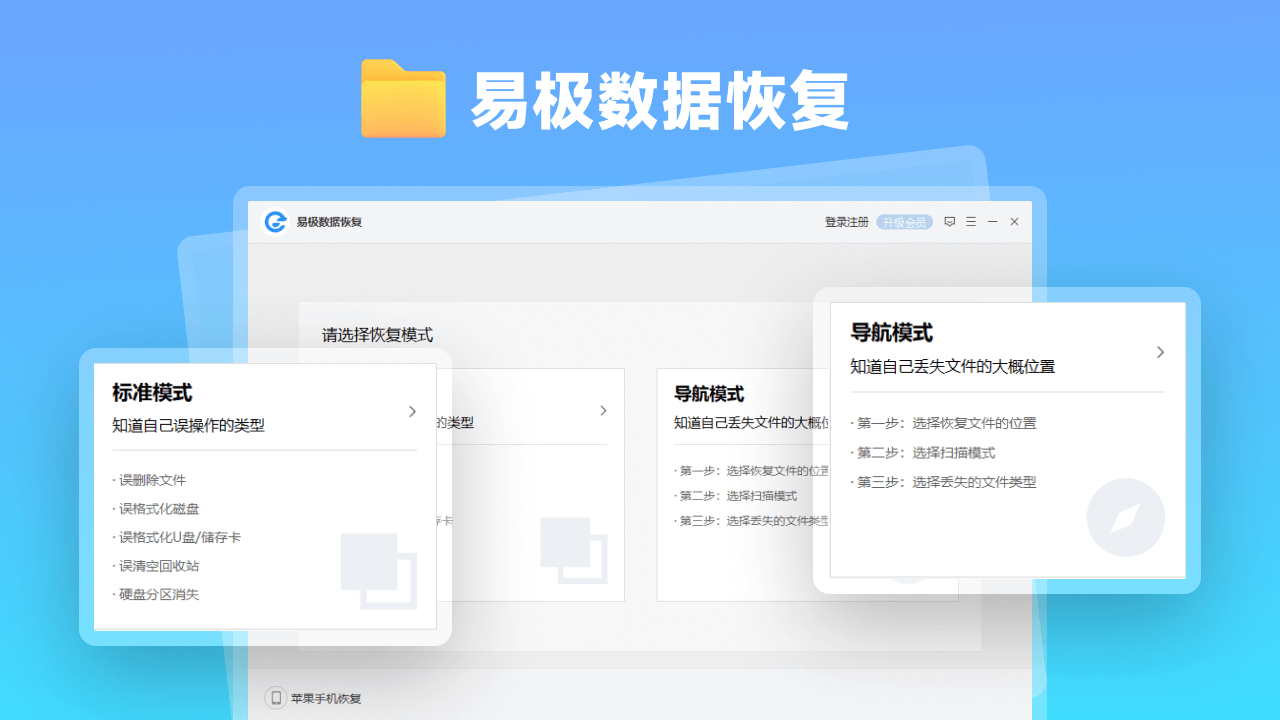
Task: Expand the chevron on the enlarged 标准模式 card
Action: [412, 411]
